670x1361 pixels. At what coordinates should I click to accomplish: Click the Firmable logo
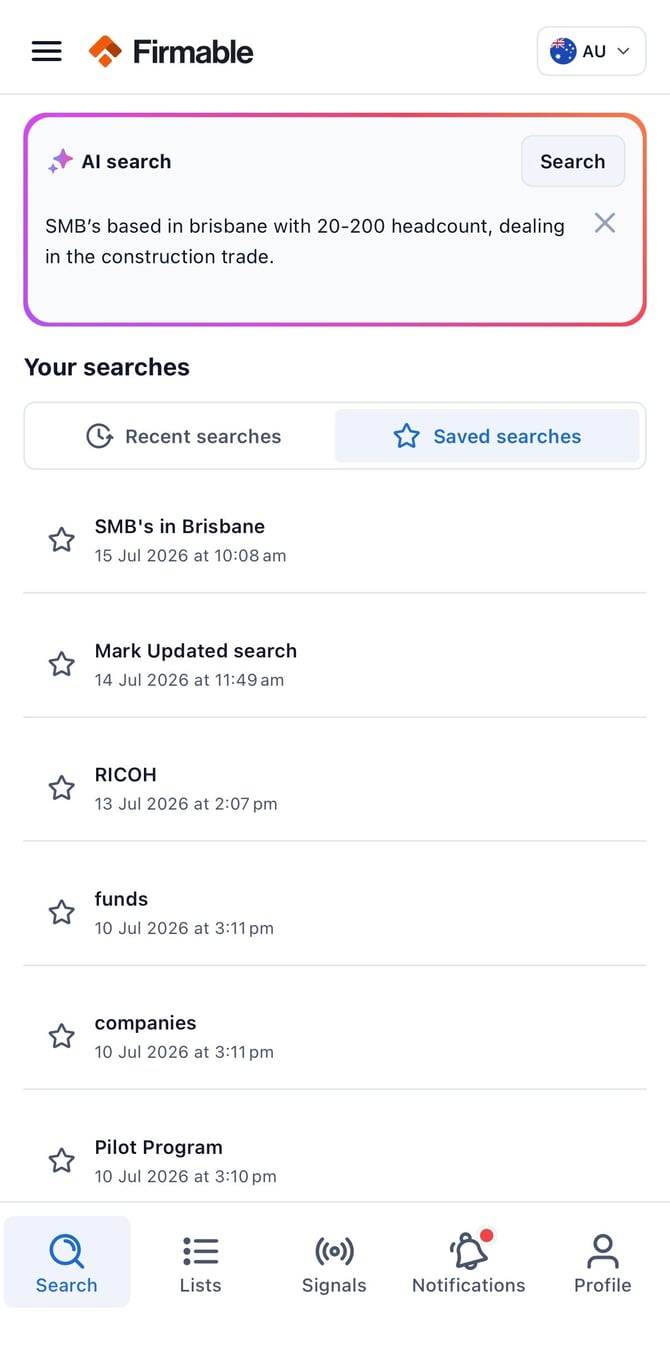(x=171, y=51)
